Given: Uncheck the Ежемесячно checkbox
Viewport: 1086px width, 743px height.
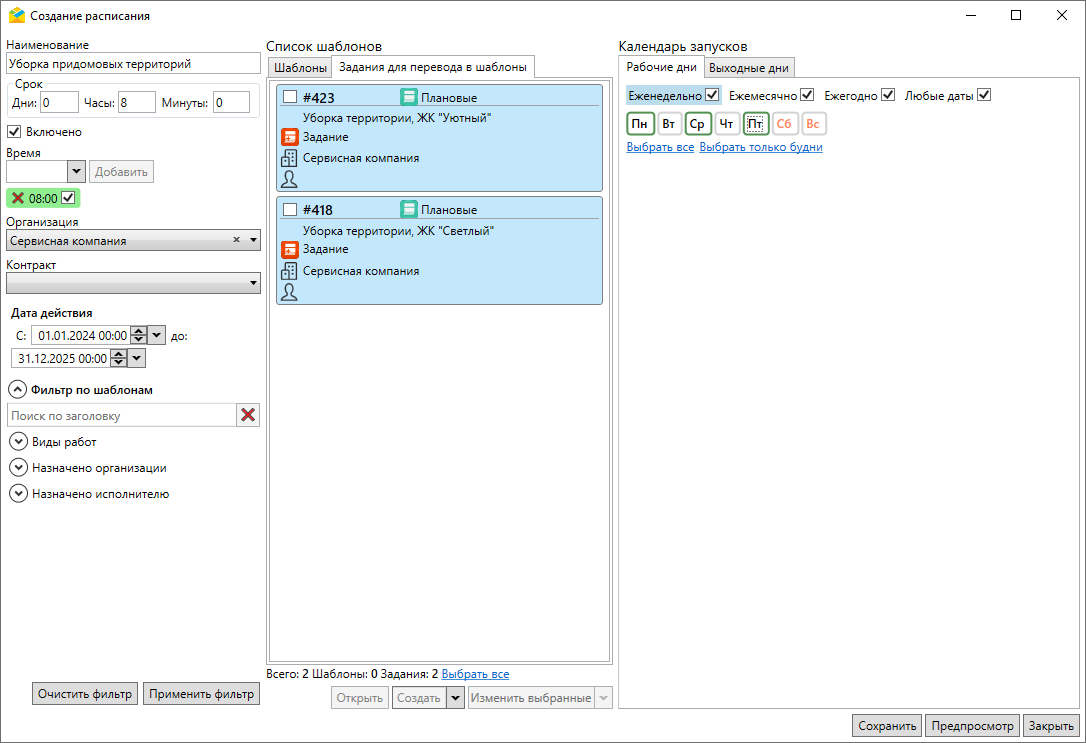Looking at the screenshot, I should click(807, 95).
